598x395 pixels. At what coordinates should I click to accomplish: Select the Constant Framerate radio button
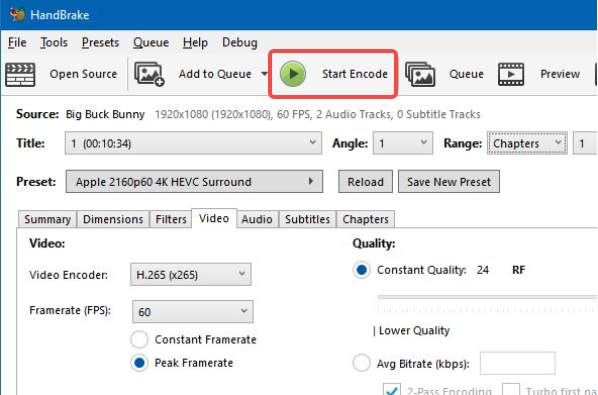click(139, 339)
